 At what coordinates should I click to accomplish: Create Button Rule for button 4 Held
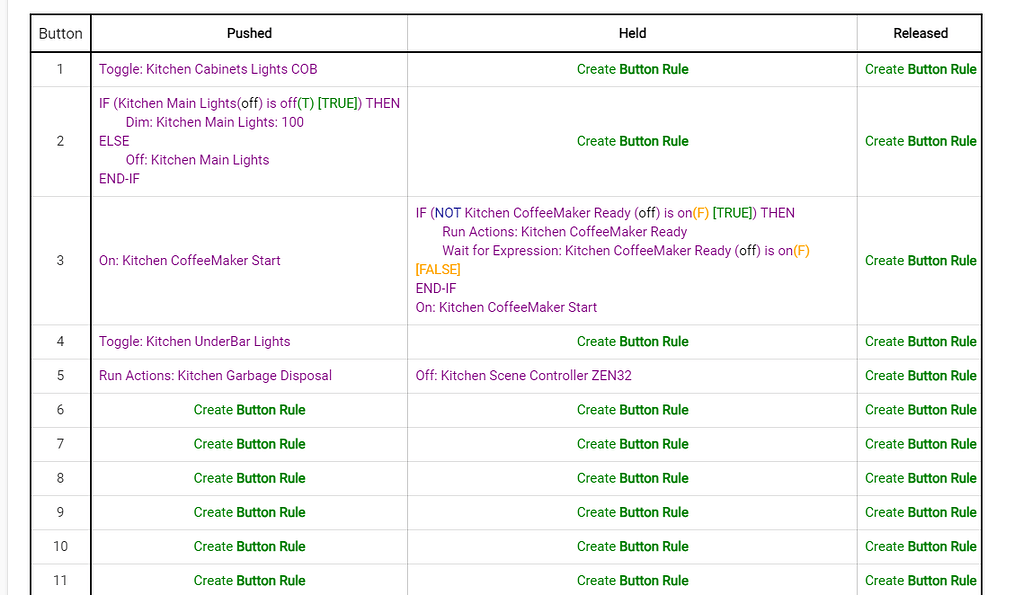click(632, 341)
